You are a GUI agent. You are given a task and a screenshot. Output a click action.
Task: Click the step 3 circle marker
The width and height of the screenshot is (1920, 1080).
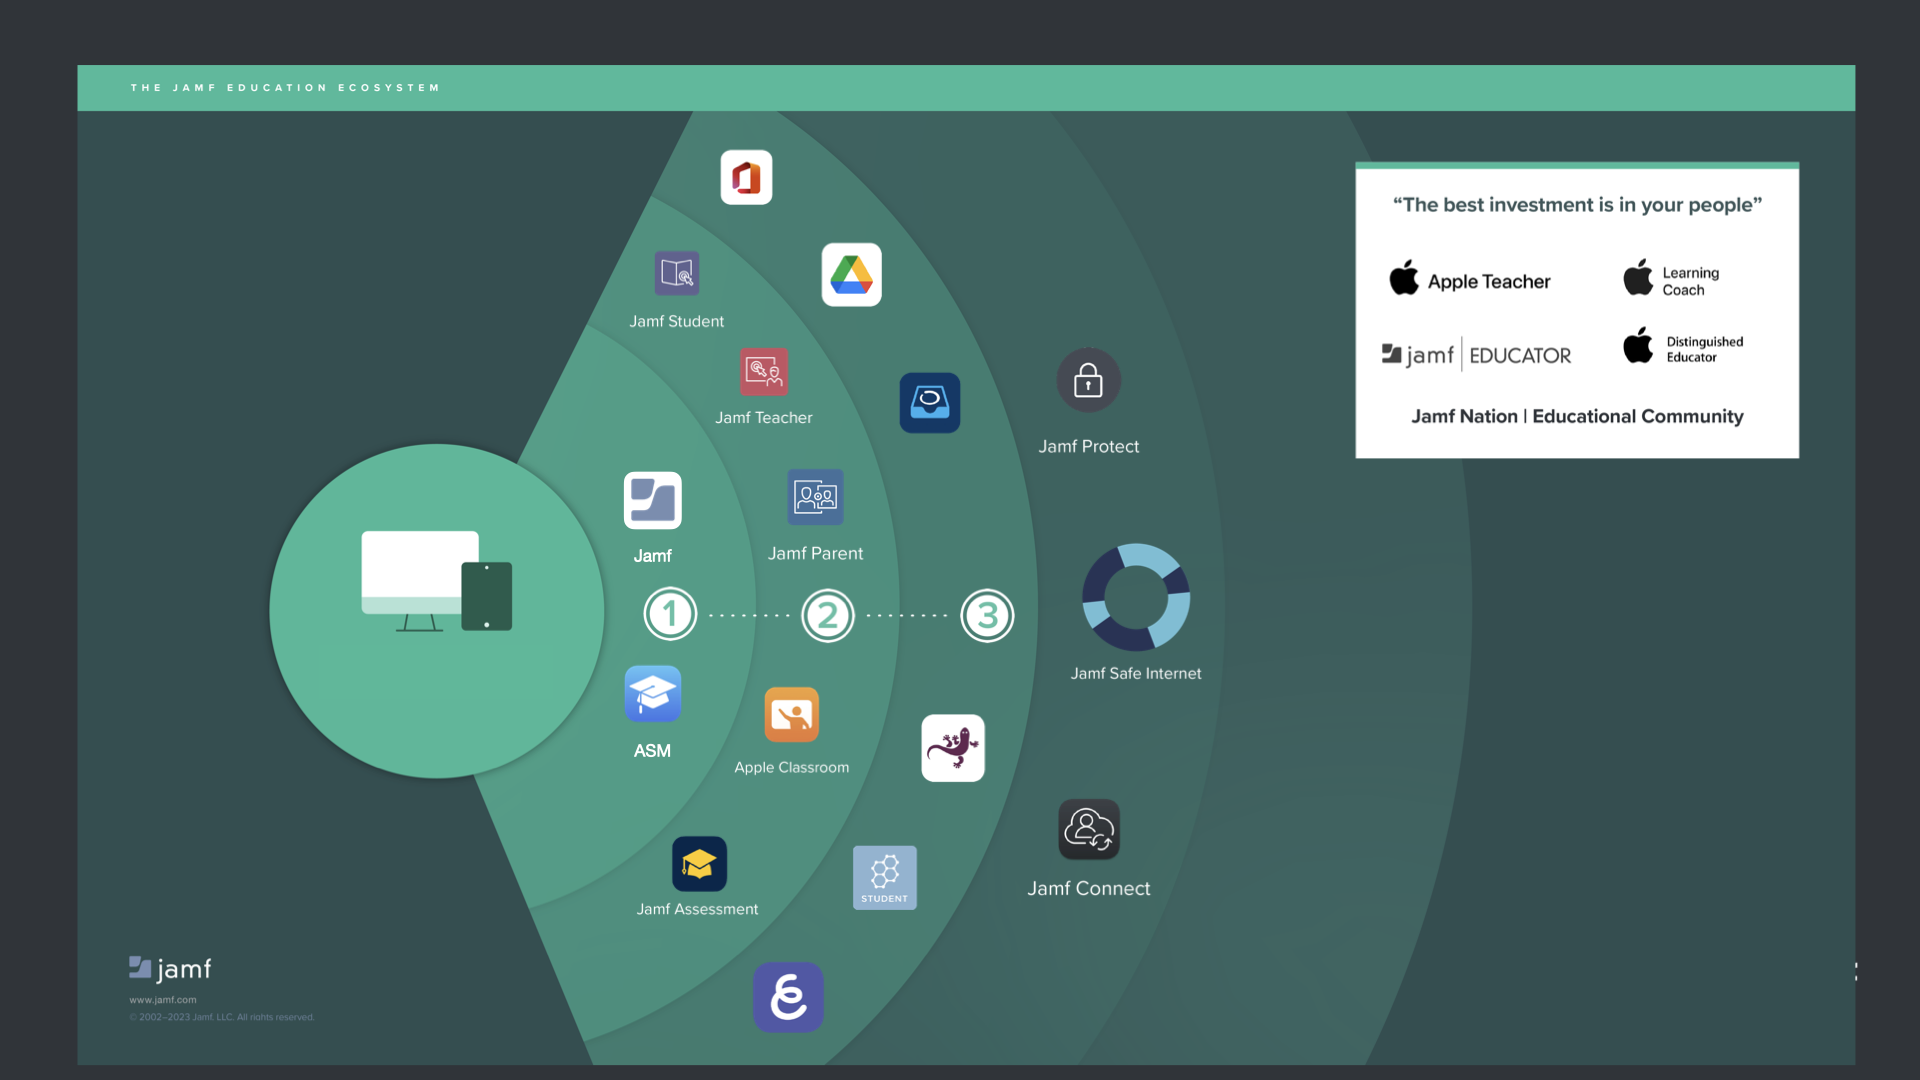point(987,616)
